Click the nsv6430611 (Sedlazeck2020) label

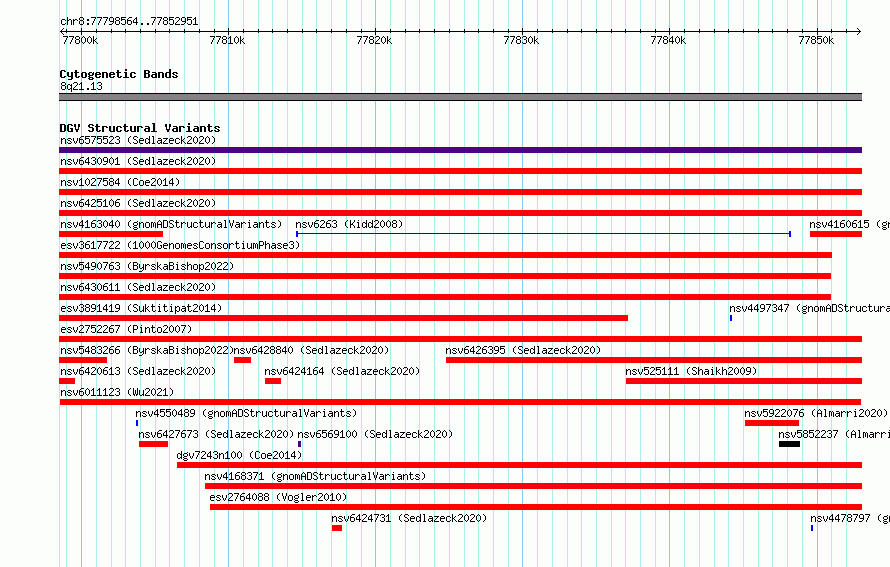(x=138, y=287)
